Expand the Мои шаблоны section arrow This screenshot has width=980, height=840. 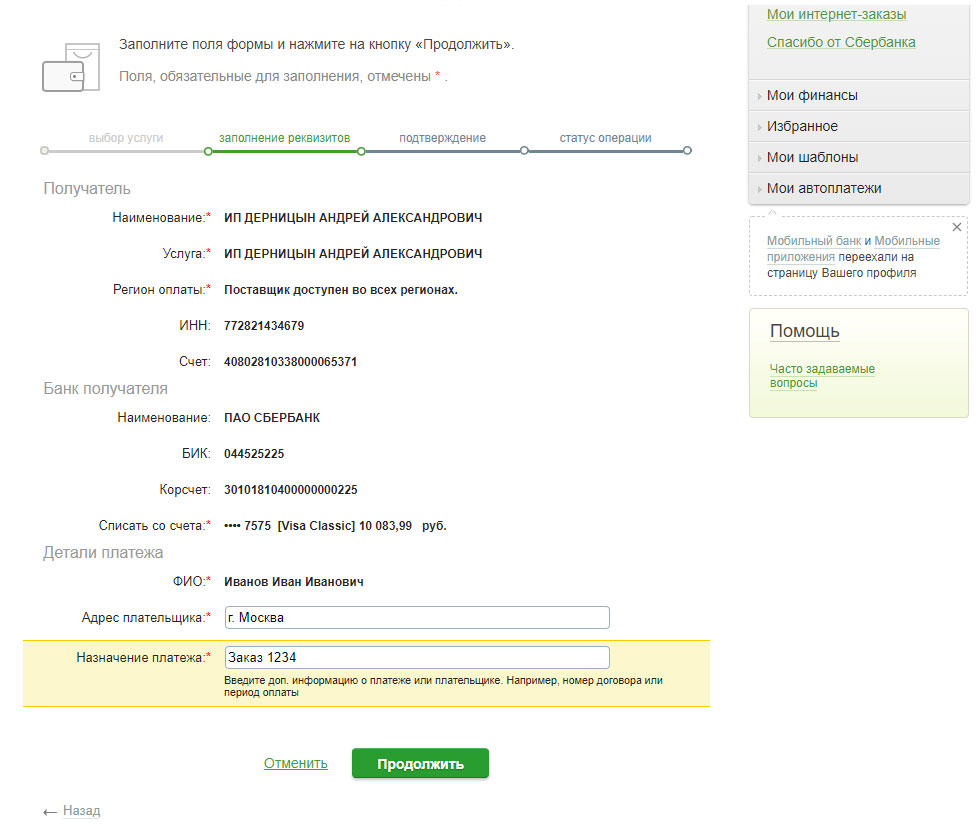point(759,158)
